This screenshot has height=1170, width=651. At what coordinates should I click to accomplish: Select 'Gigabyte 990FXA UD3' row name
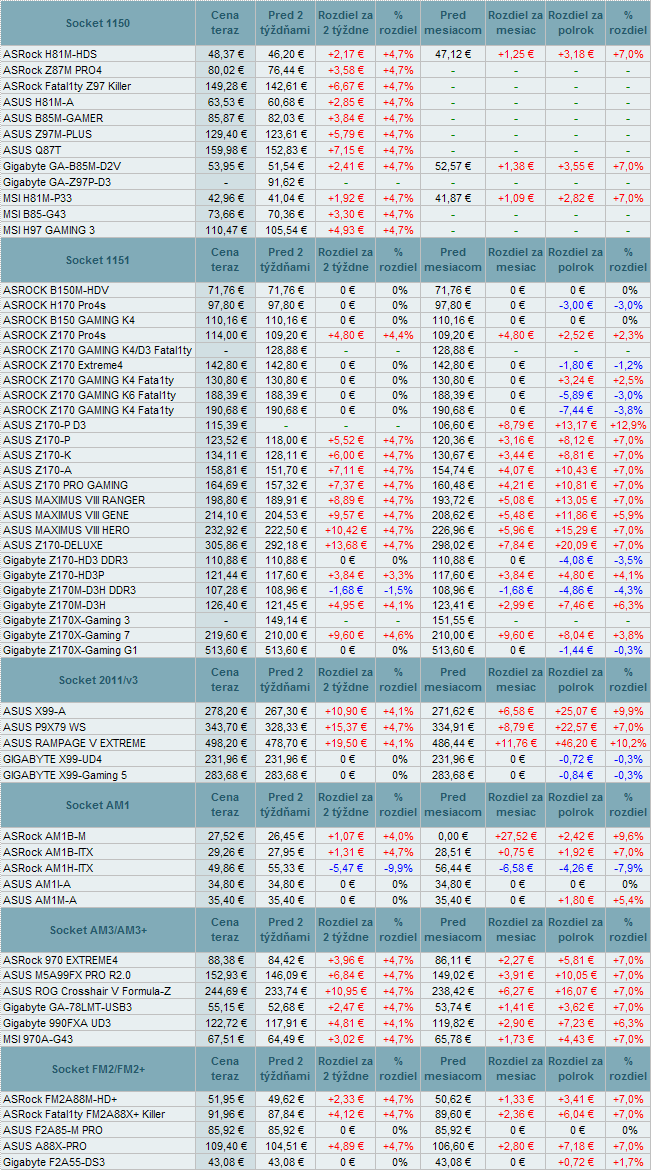click(57, 1022)
